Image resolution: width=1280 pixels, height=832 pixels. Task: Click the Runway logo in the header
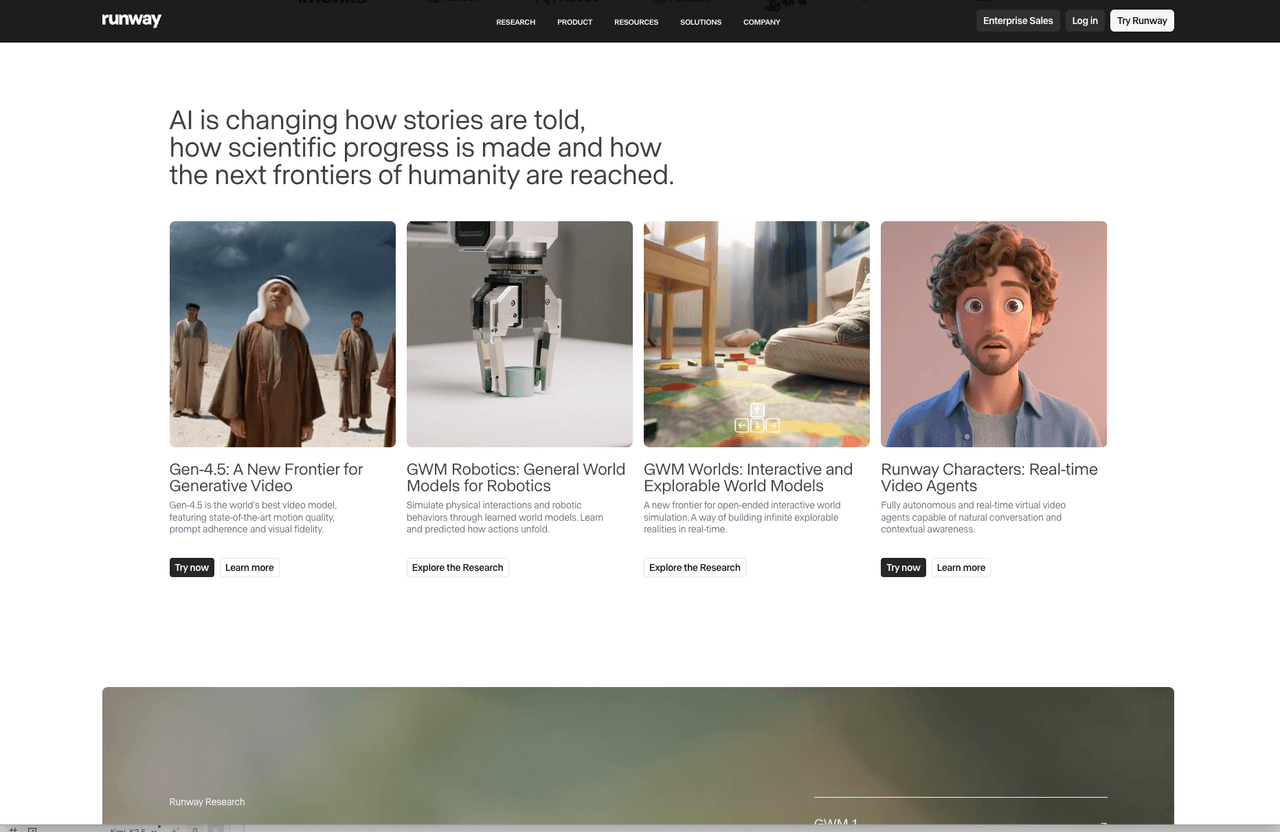[131, 20]
